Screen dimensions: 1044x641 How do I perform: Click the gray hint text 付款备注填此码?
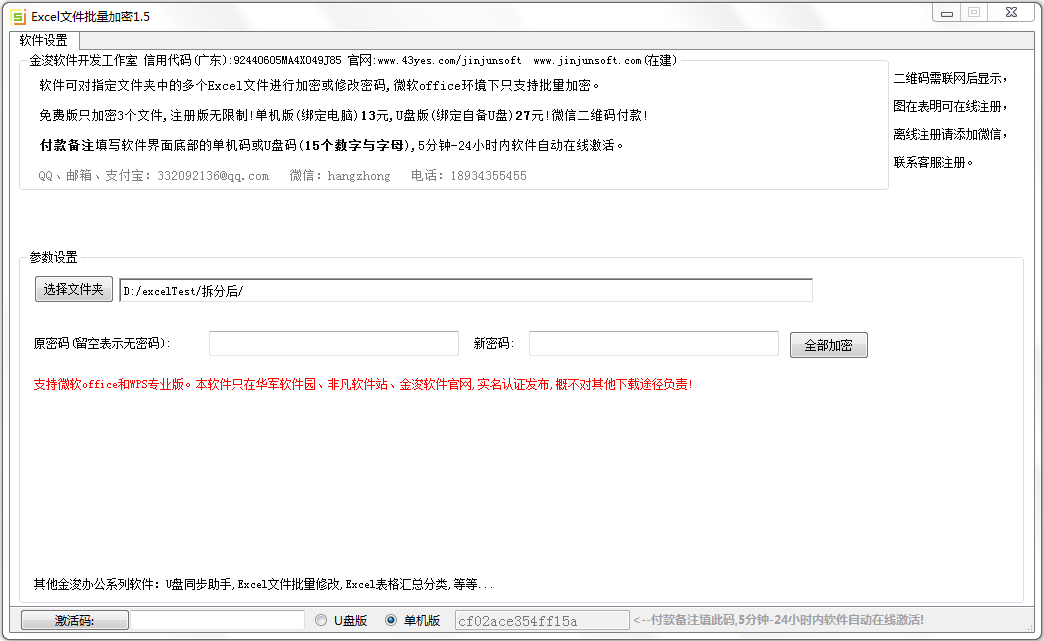click(778, 620)
